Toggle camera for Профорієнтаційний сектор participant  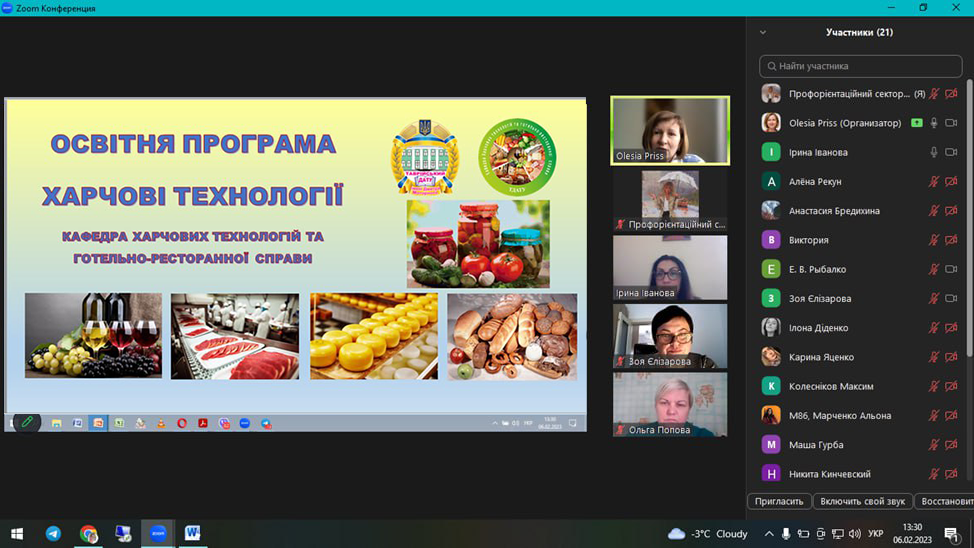pyautogui.click(x=951, y=94)
